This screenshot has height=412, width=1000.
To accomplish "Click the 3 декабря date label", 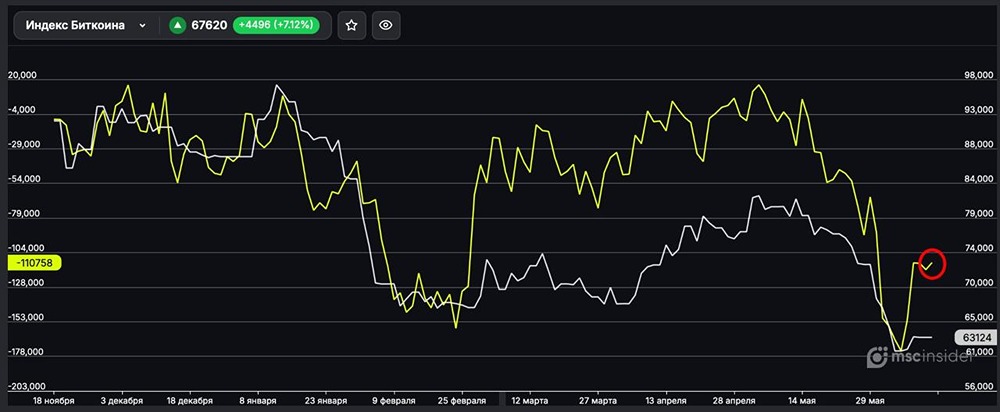I will coord(121,401).
